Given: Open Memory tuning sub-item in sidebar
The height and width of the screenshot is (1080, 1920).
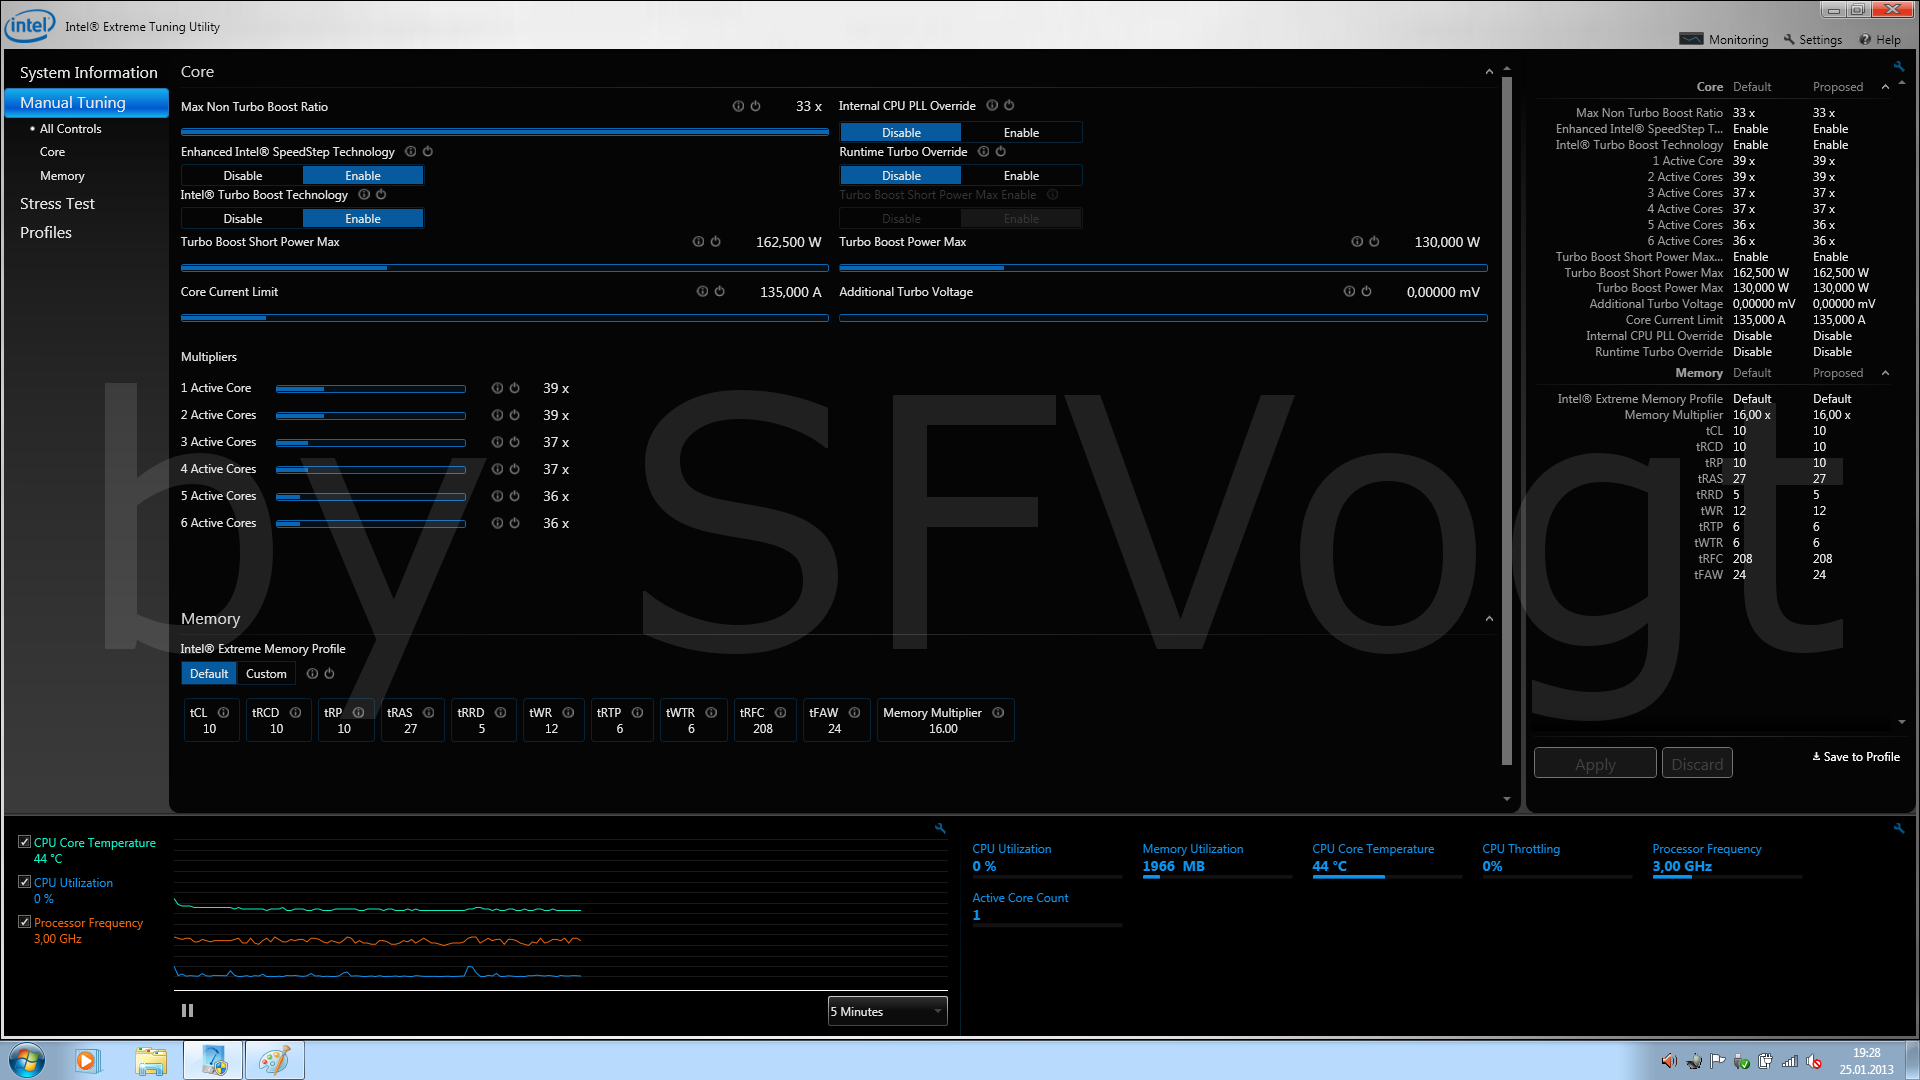Looking at the screenshot, I should pyautogui.click(x=62, y=176).
